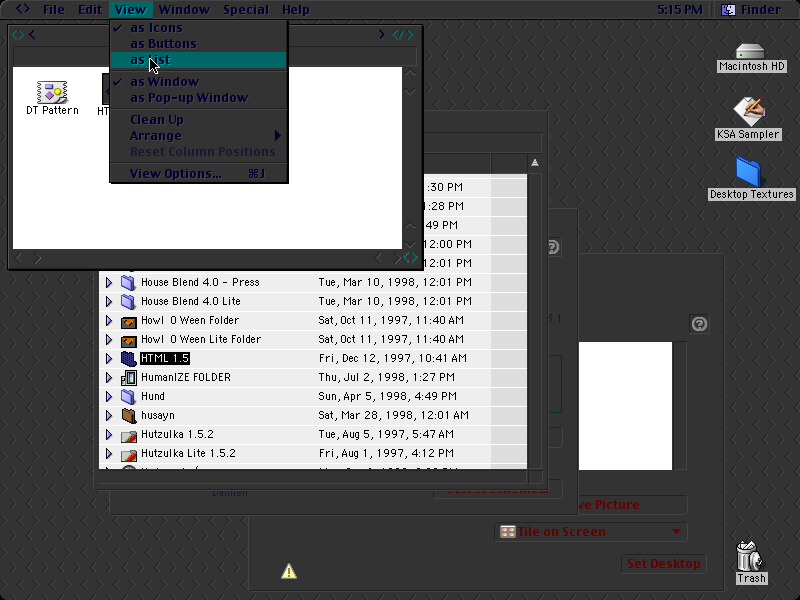This screenshot has width=800, height=600.
Task: Expand the Hutzulka 1.5.2 disclosure triangle
Action: coord(109,435)
